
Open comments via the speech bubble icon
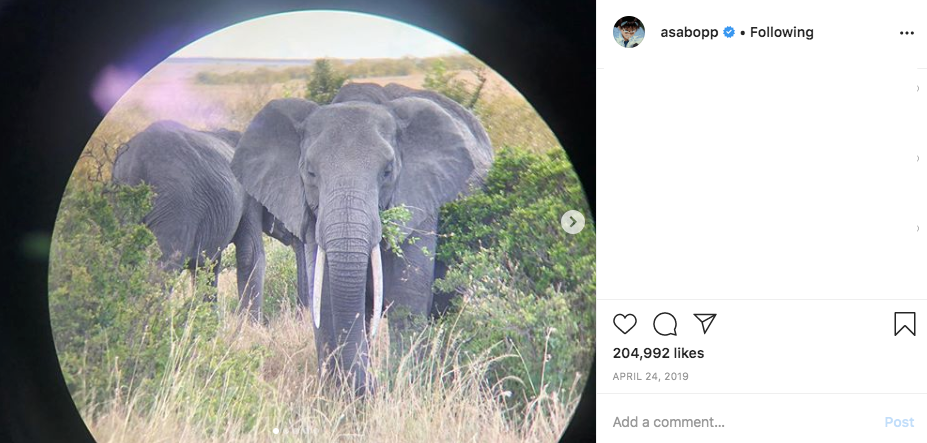[x=665, y=324]
